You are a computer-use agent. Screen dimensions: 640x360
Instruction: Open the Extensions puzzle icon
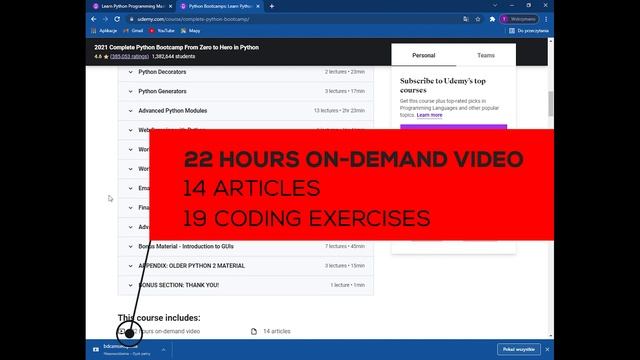pos(492,19)
